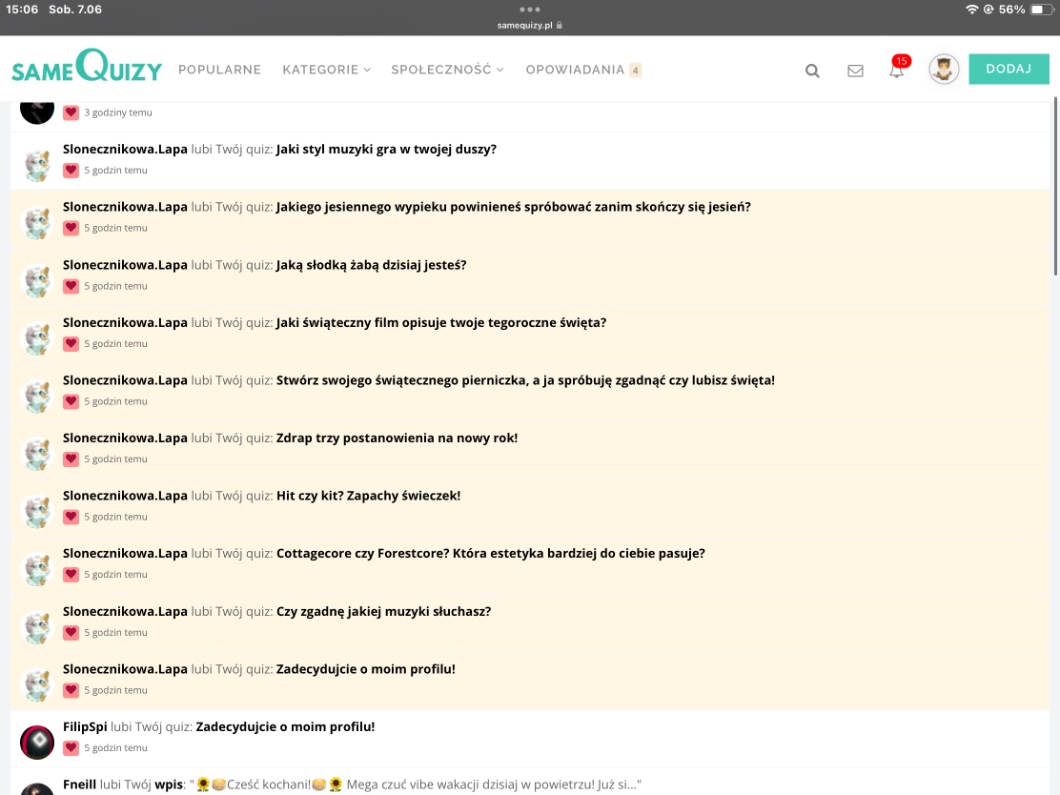1060x795 pixels.
Task: Click the FilipSpi user avatar
Action: pyautogui.click(x=37, y=742)
